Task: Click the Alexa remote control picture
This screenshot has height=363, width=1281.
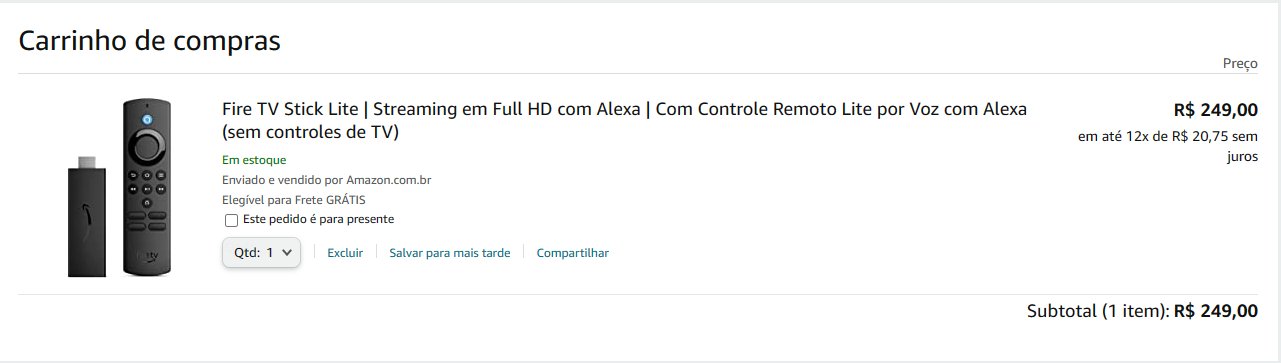Action: click(146, 187)
